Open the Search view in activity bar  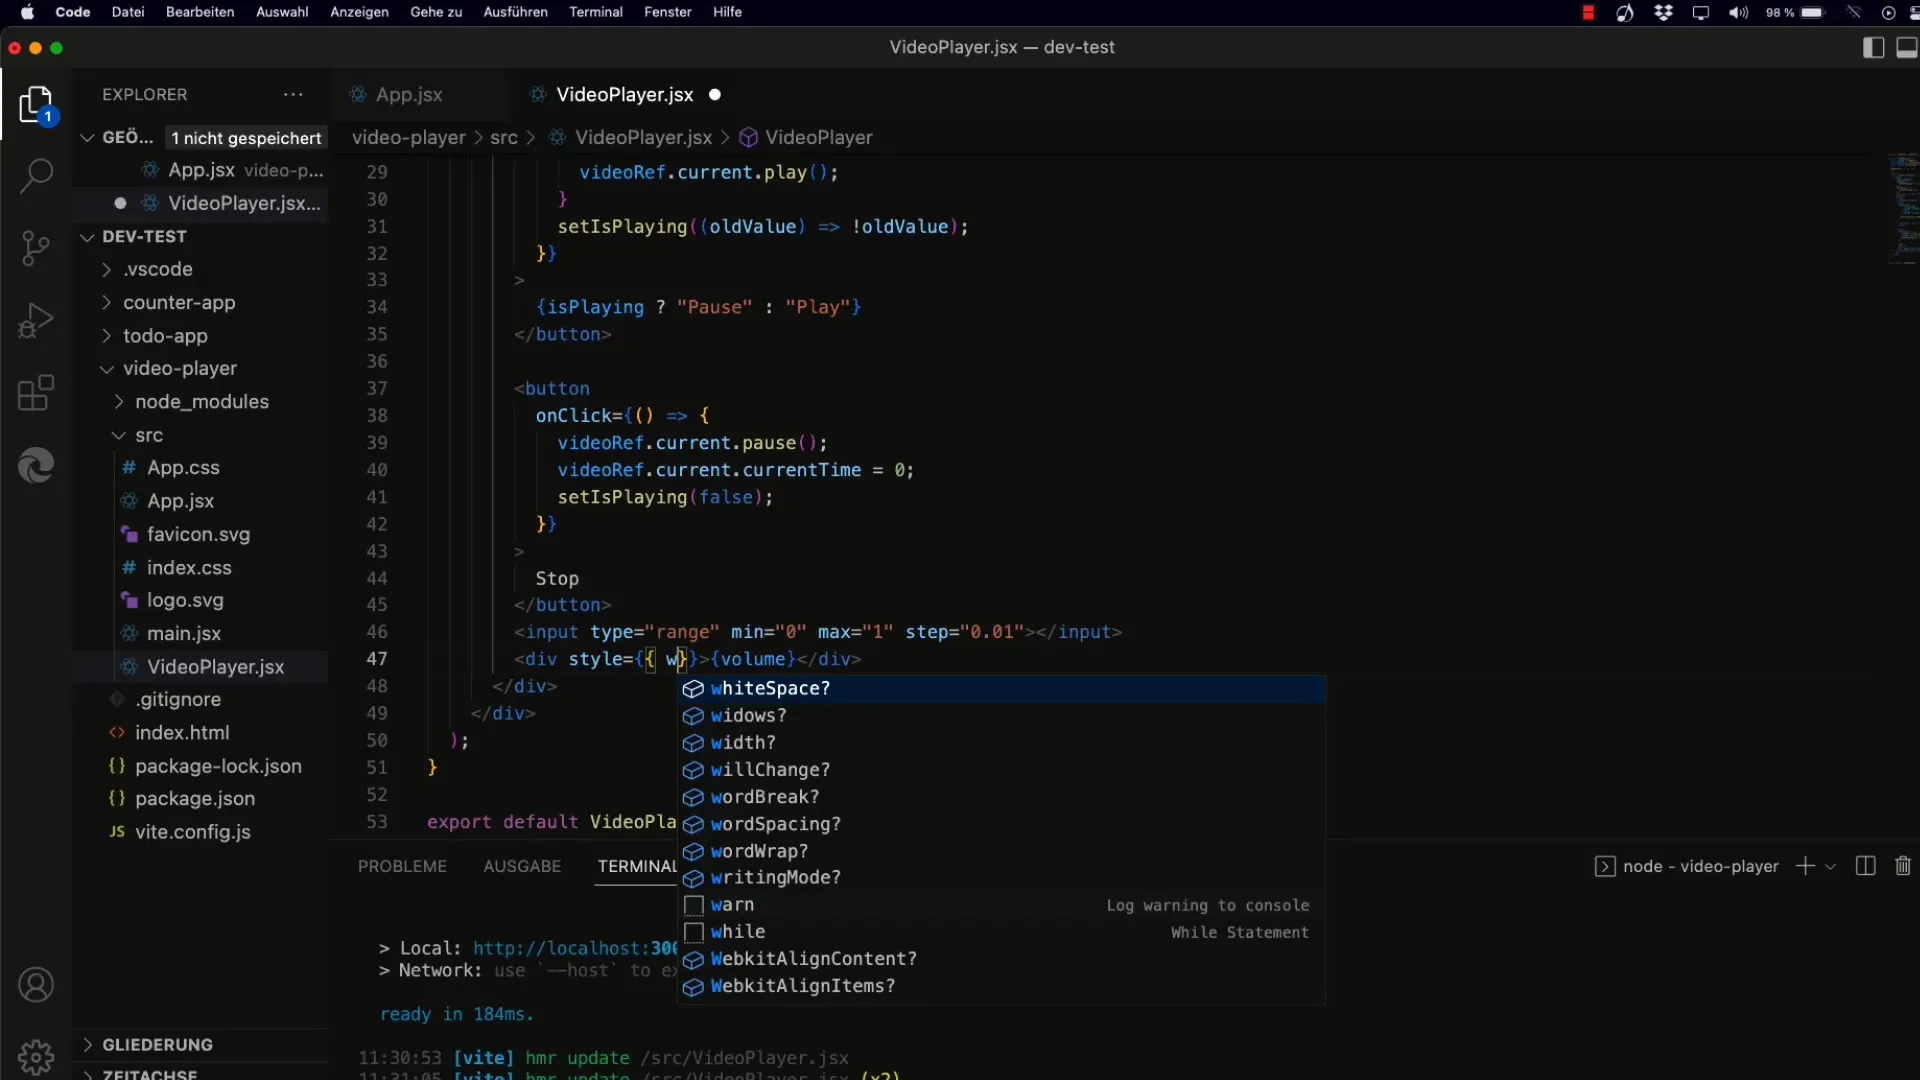(x=36, y=176)
